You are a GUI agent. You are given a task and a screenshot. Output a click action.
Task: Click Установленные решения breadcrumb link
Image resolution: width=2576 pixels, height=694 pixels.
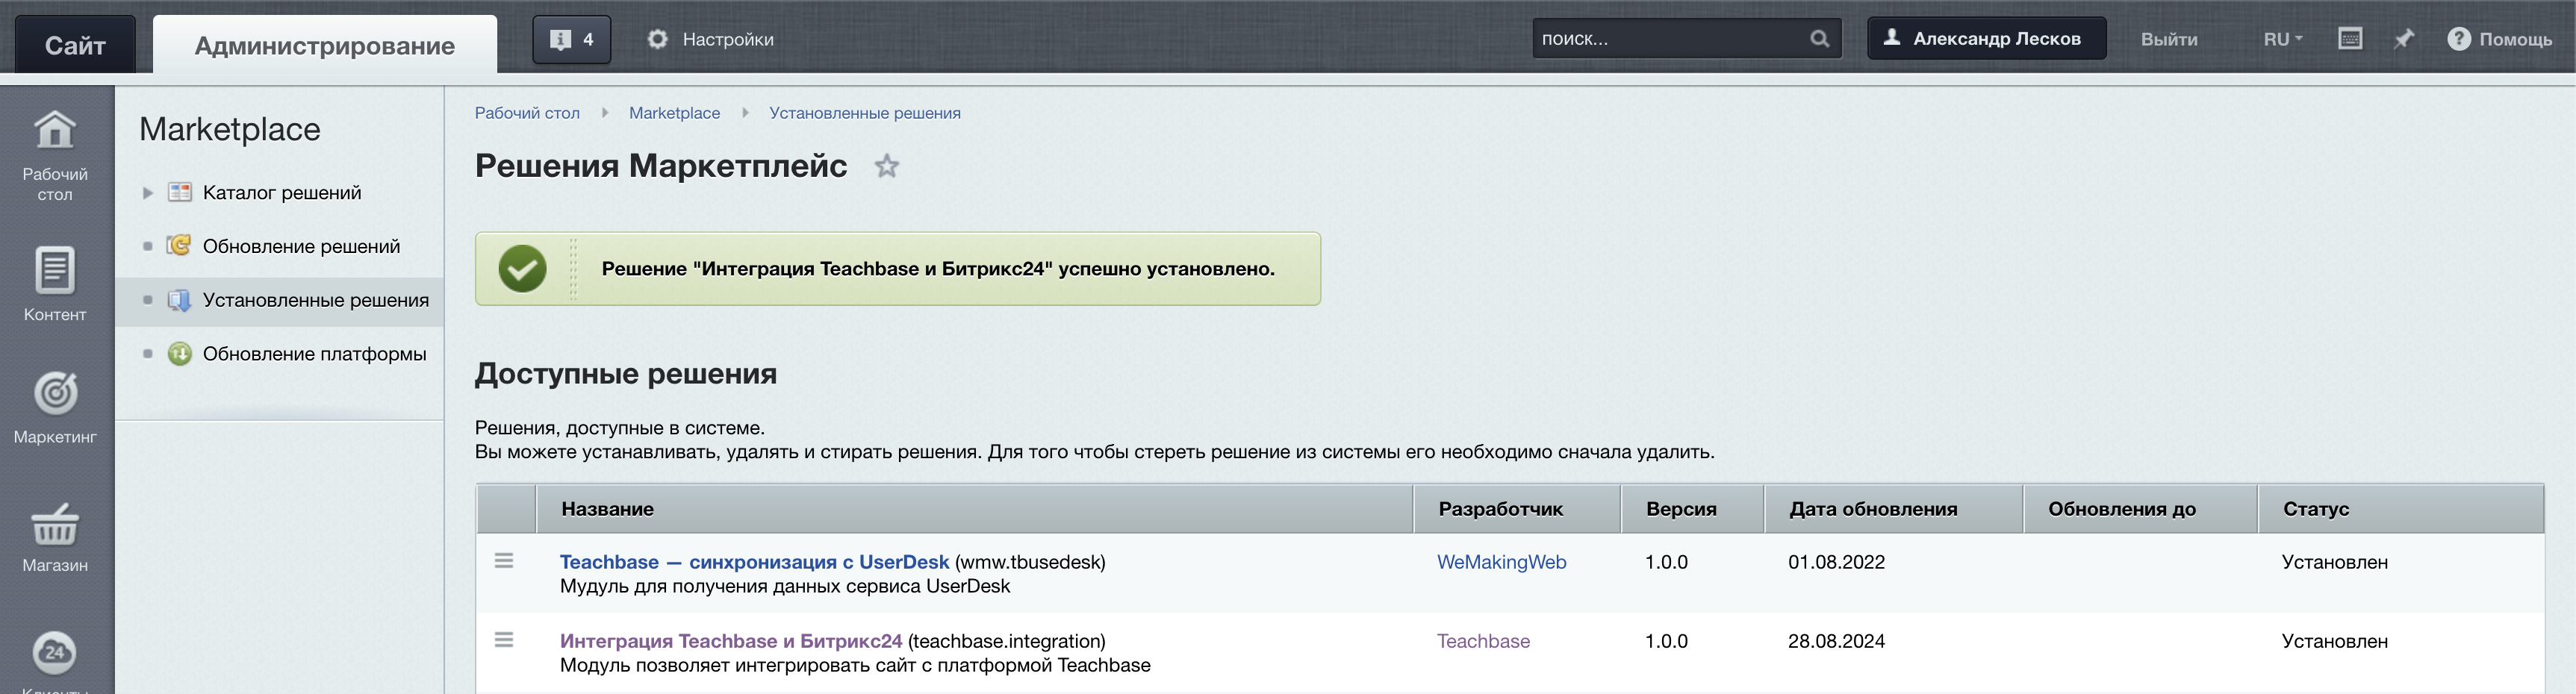[x=865, y=113]
